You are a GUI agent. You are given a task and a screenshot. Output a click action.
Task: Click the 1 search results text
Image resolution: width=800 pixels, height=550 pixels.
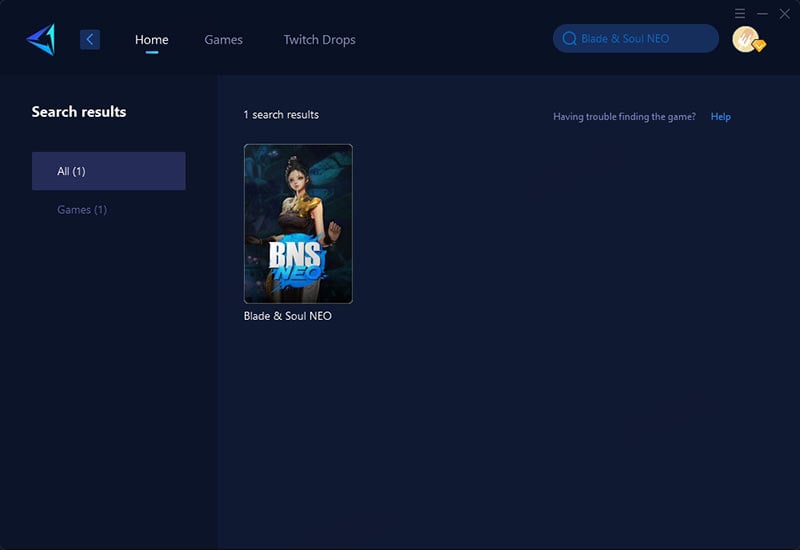(281, 115)
